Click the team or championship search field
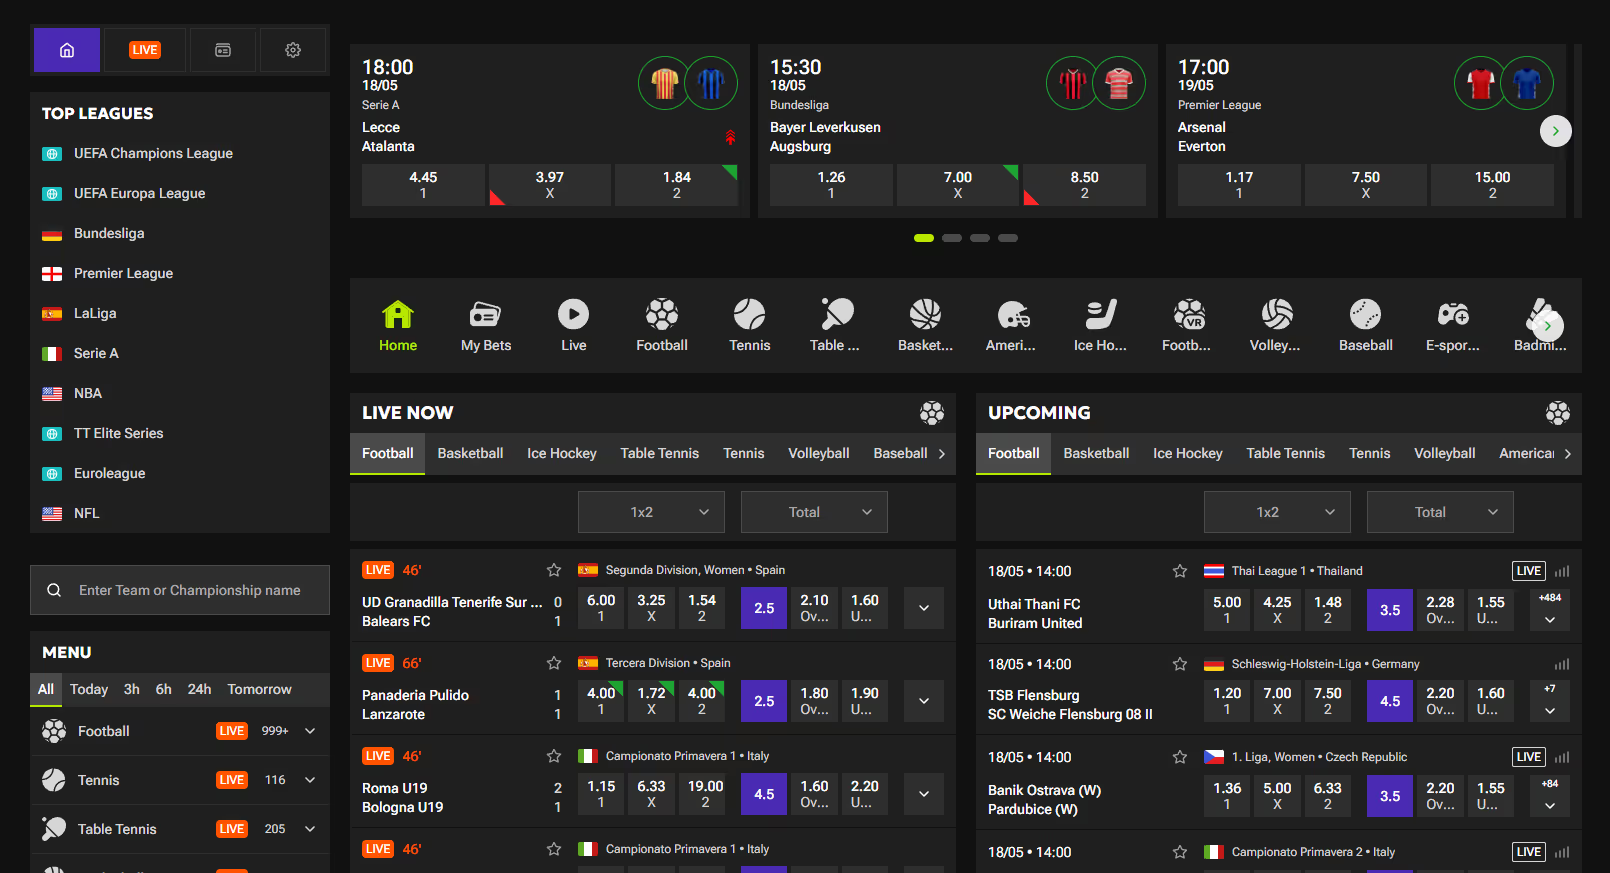This screenshot has height=873, width=1610. coord(190,590)
